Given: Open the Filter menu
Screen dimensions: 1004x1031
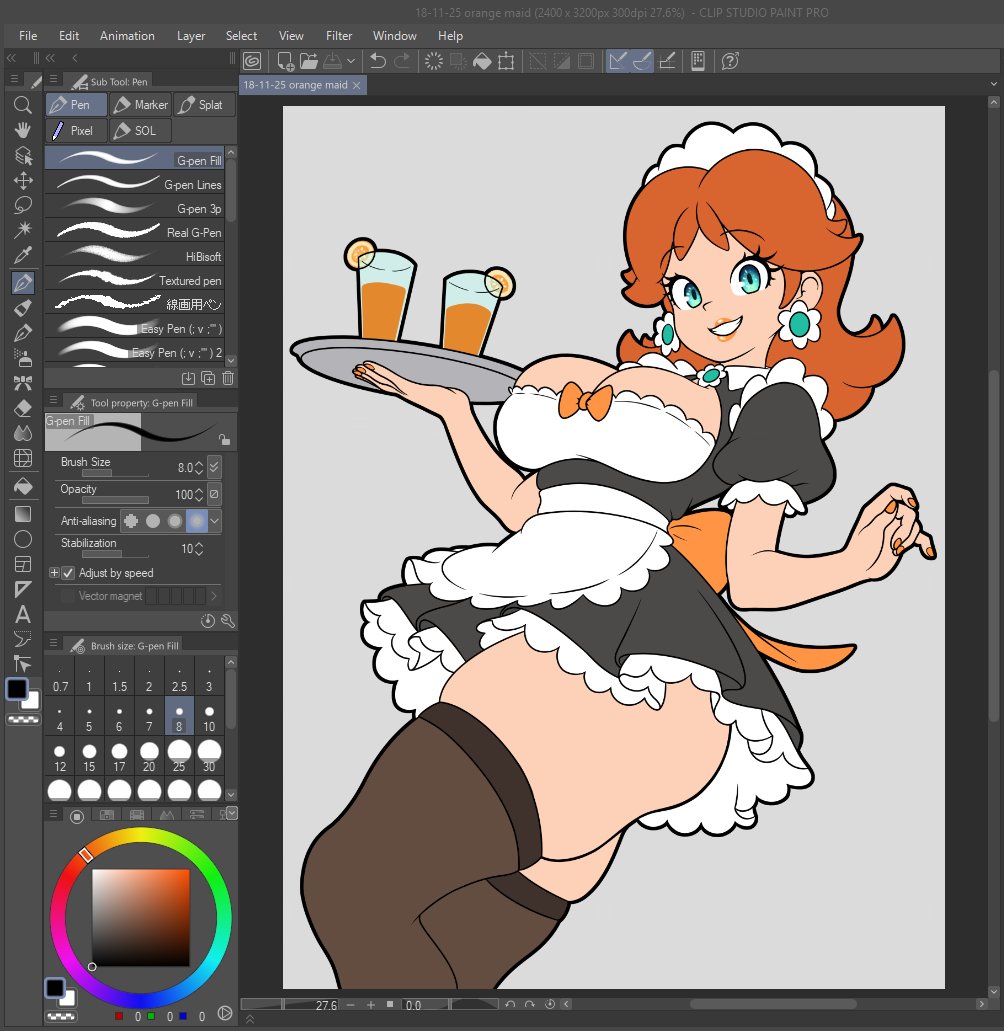Looking at the screenshot, I should tap(339, 35).
